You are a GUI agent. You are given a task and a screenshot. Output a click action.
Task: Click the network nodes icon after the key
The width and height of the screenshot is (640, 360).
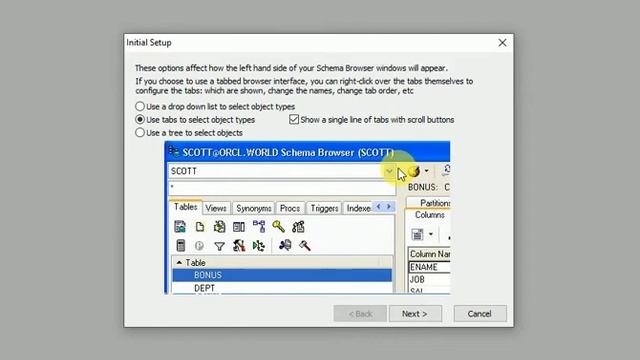tap(298, 227)
